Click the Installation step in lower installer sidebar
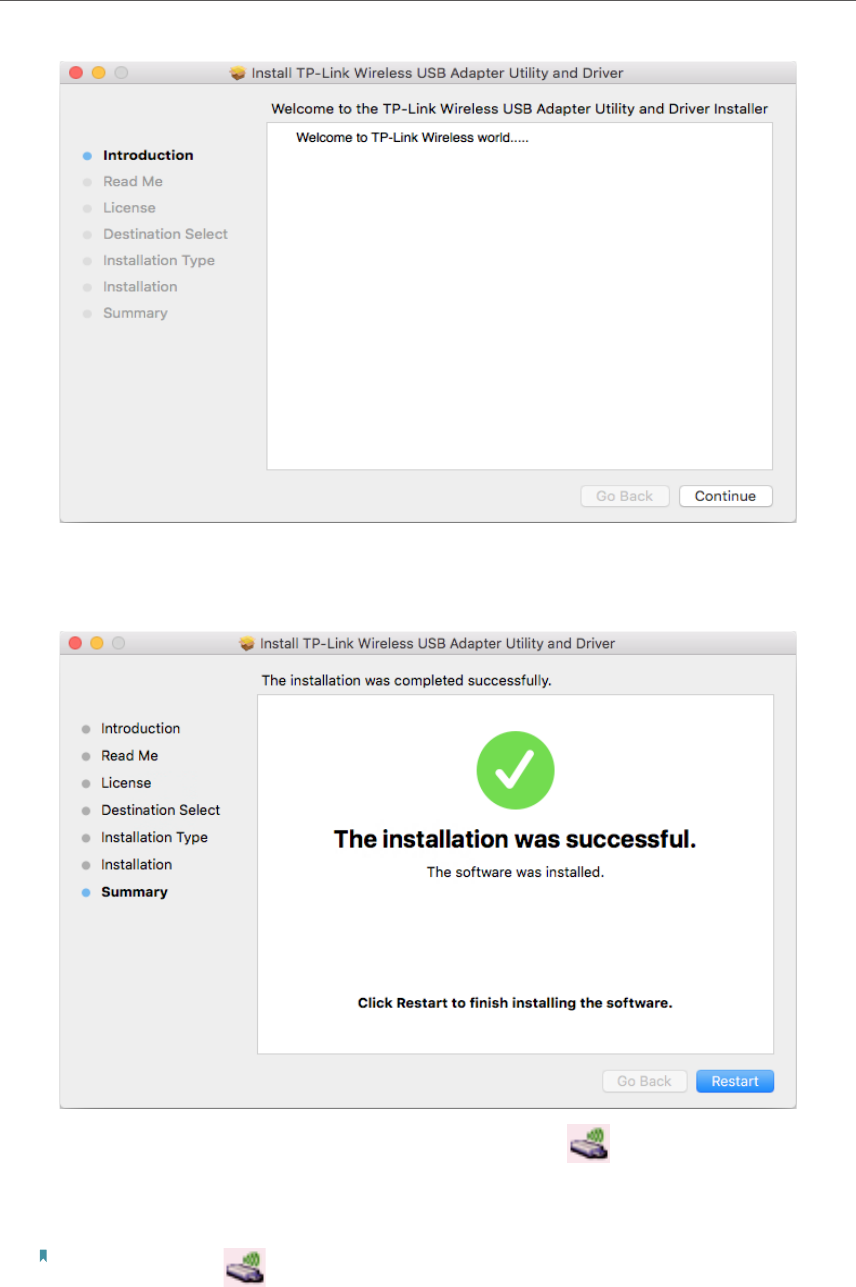This screenshot has width=856, height=1287. point(136,864)
